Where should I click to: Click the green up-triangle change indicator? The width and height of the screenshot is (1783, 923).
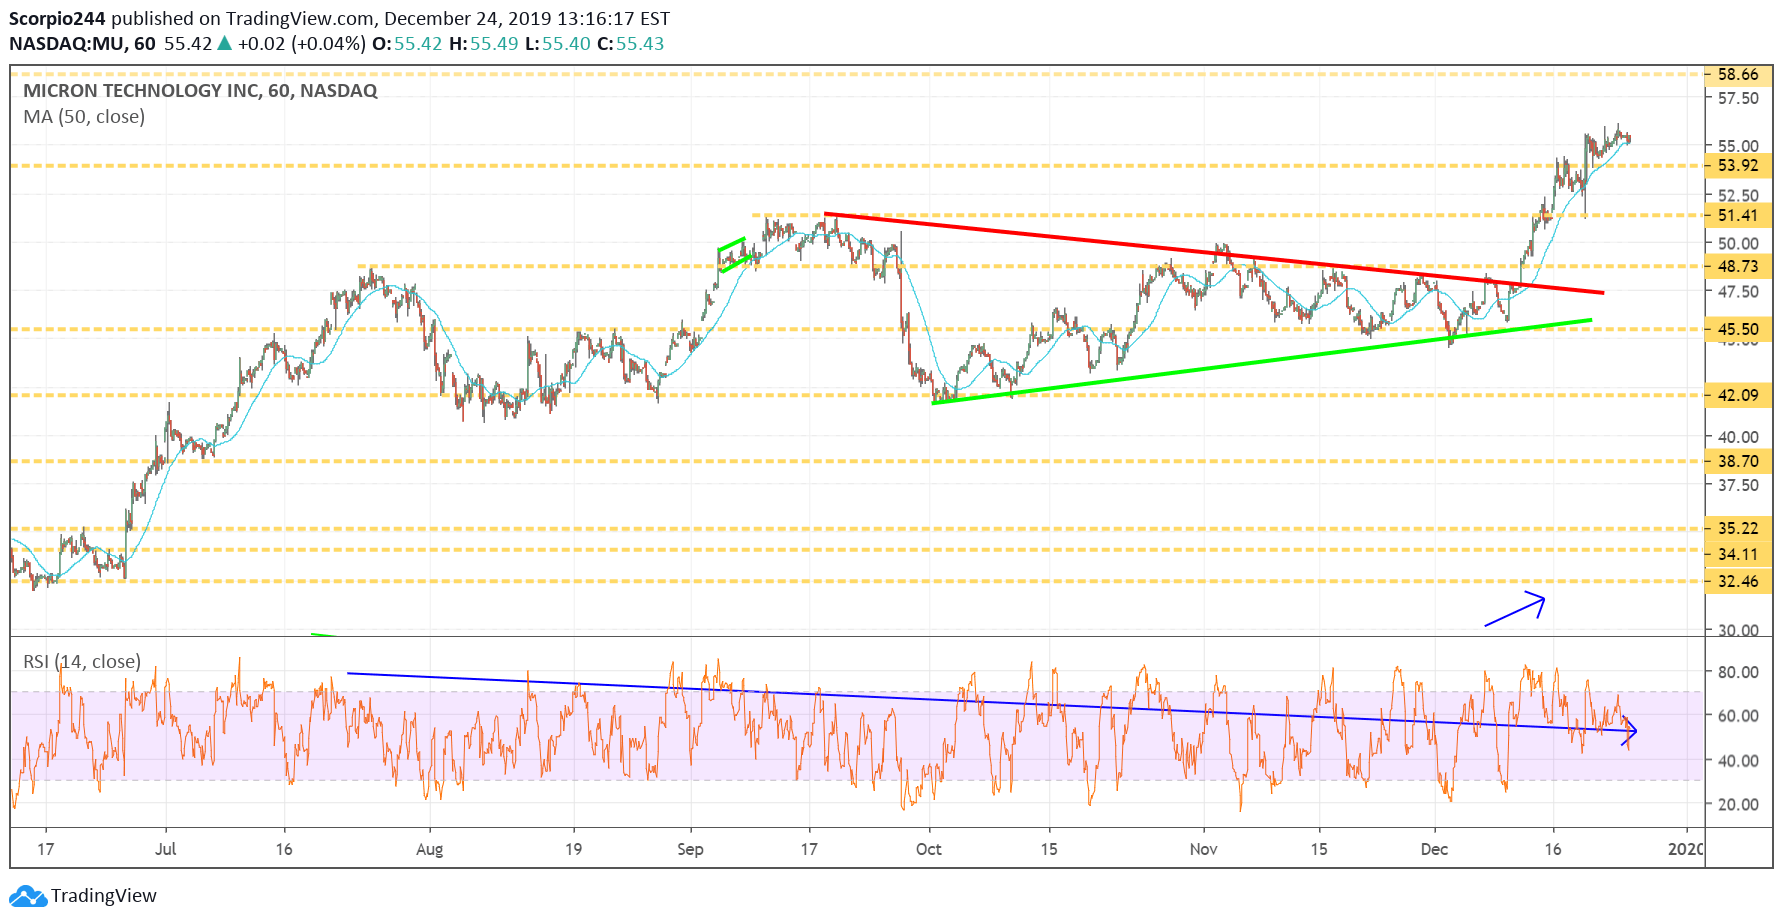click(x=225, y=43)
